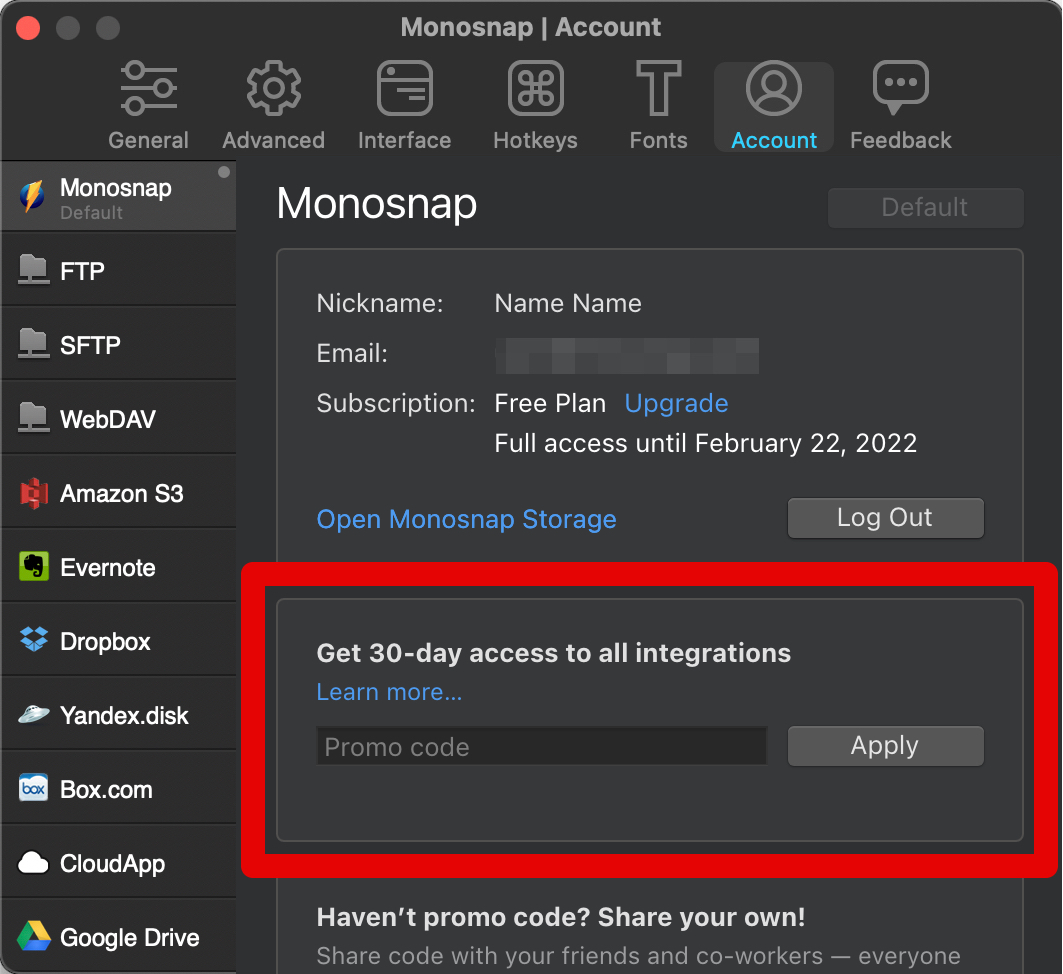Click the FTP server icon
This screenshot has width=1063, height=974.
[33, 270]
